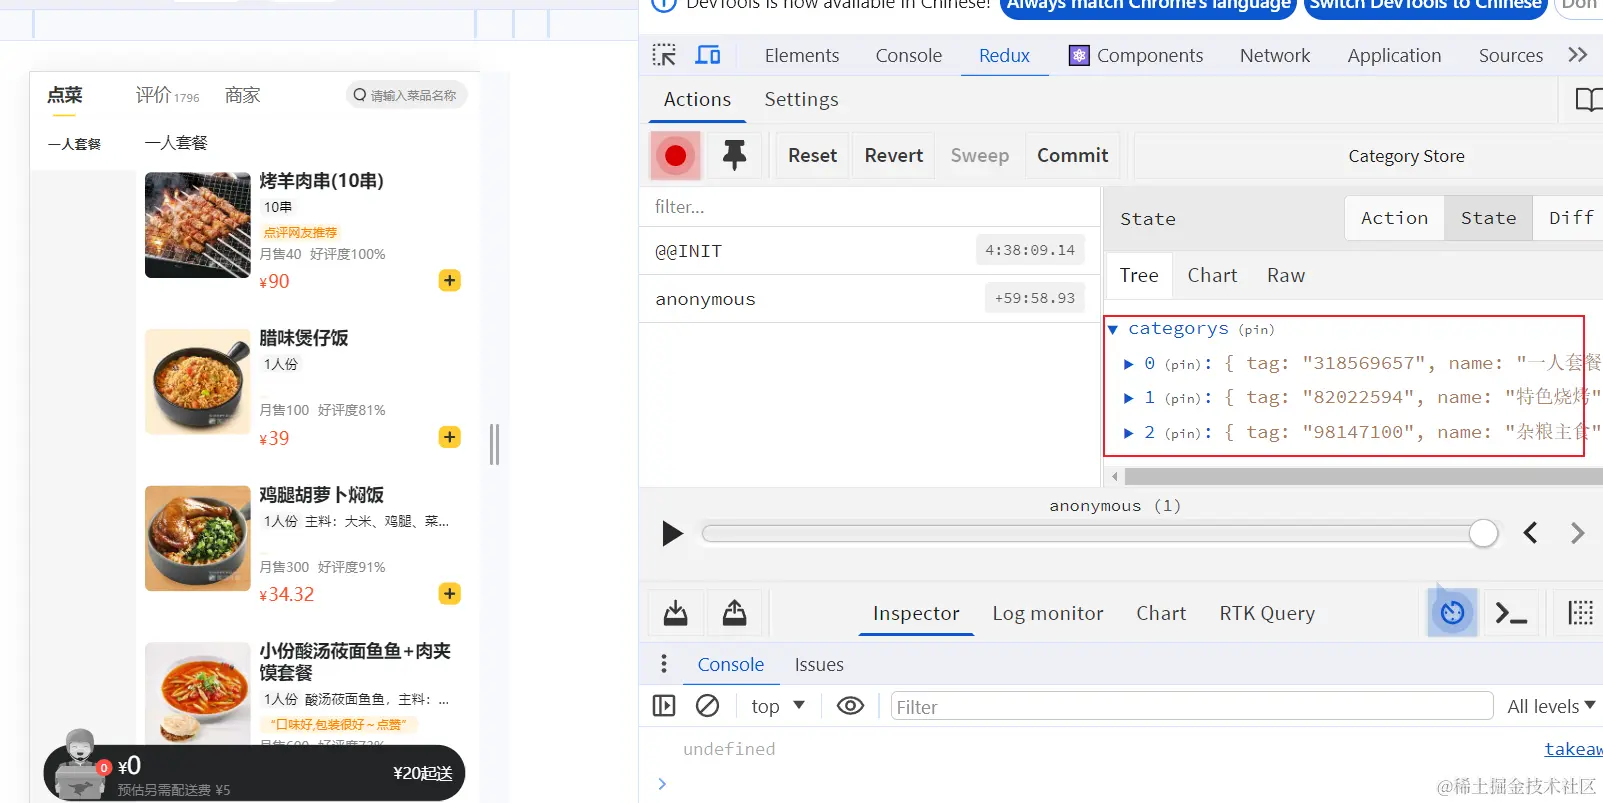1603x803 pixels.
Task: Click the red record button in Redux
Action: [x=675, y=156]
